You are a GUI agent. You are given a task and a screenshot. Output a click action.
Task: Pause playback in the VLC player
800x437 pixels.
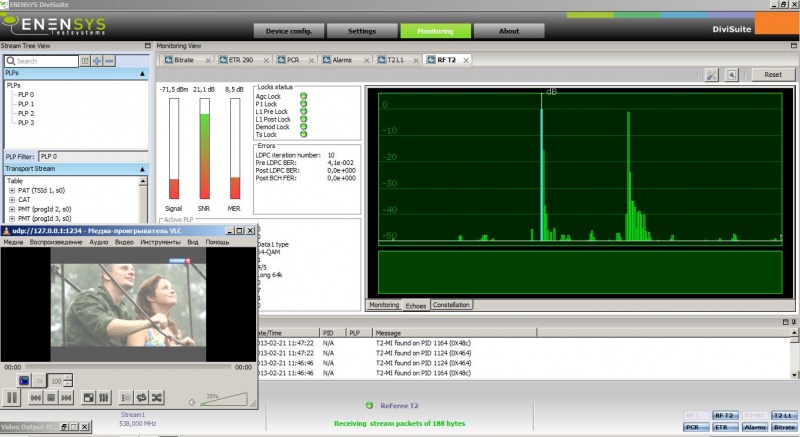[13, 397]
